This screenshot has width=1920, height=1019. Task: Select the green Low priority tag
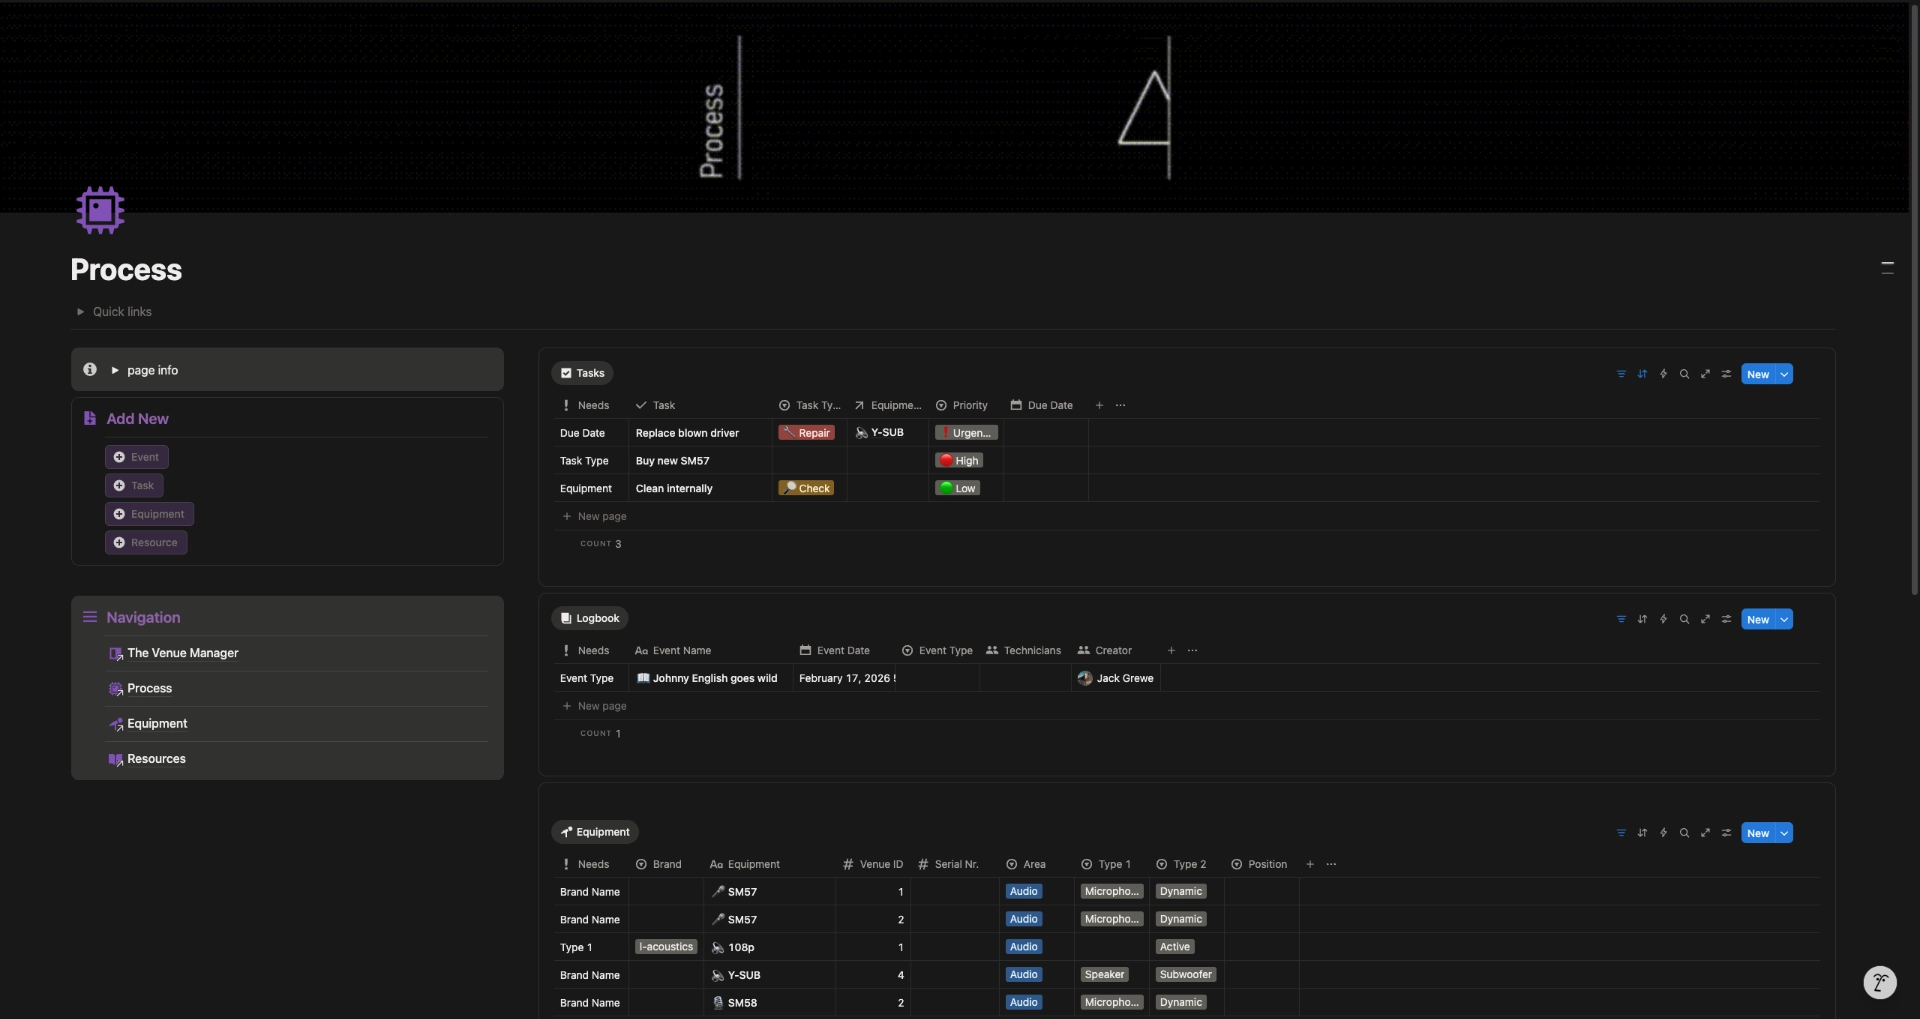(956, 488)
